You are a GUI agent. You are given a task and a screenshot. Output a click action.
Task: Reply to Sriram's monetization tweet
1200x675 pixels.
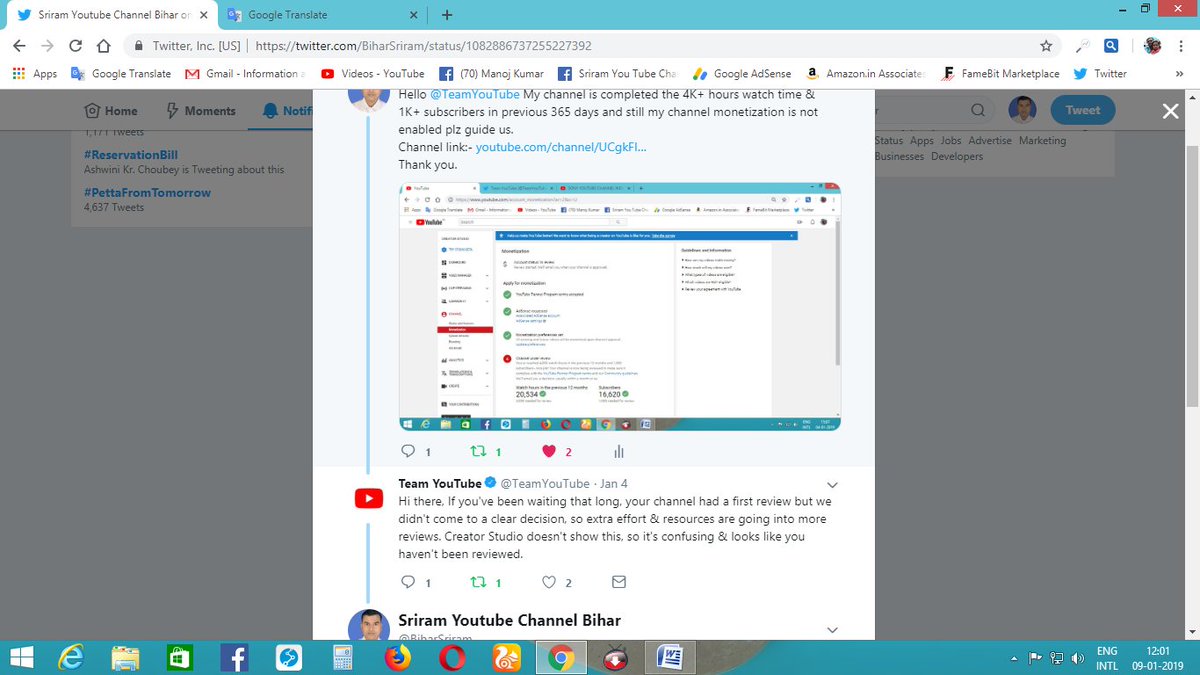coord(408,452)
